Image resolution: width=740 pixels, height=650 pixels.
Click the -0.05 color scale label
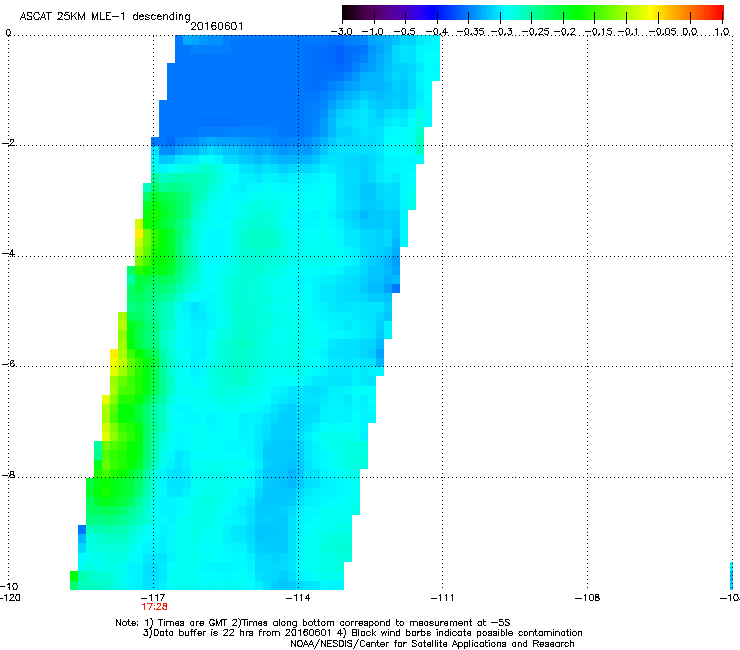[663, 32]
